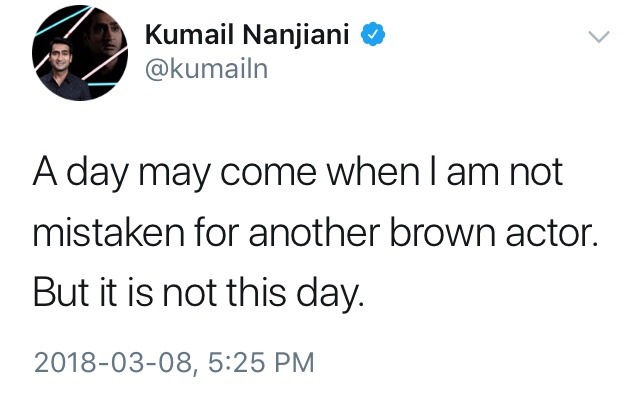Click the blue verified checkmark badge
The image size is (640, 399).
(x=373, y=34)
